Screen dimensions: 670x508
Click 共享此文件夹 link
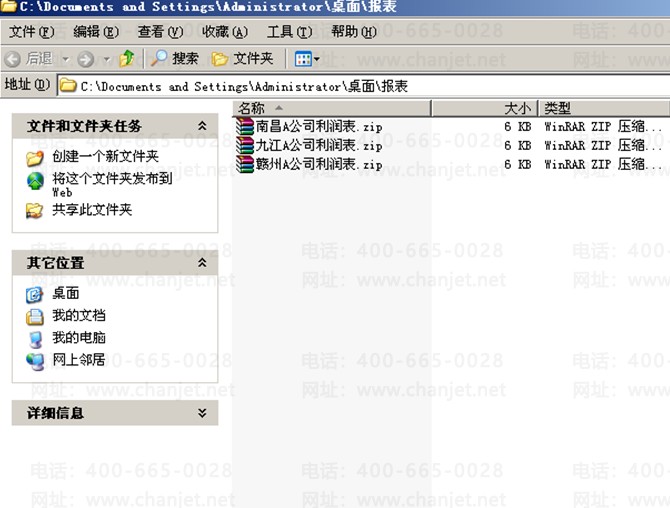pos(92,210)
